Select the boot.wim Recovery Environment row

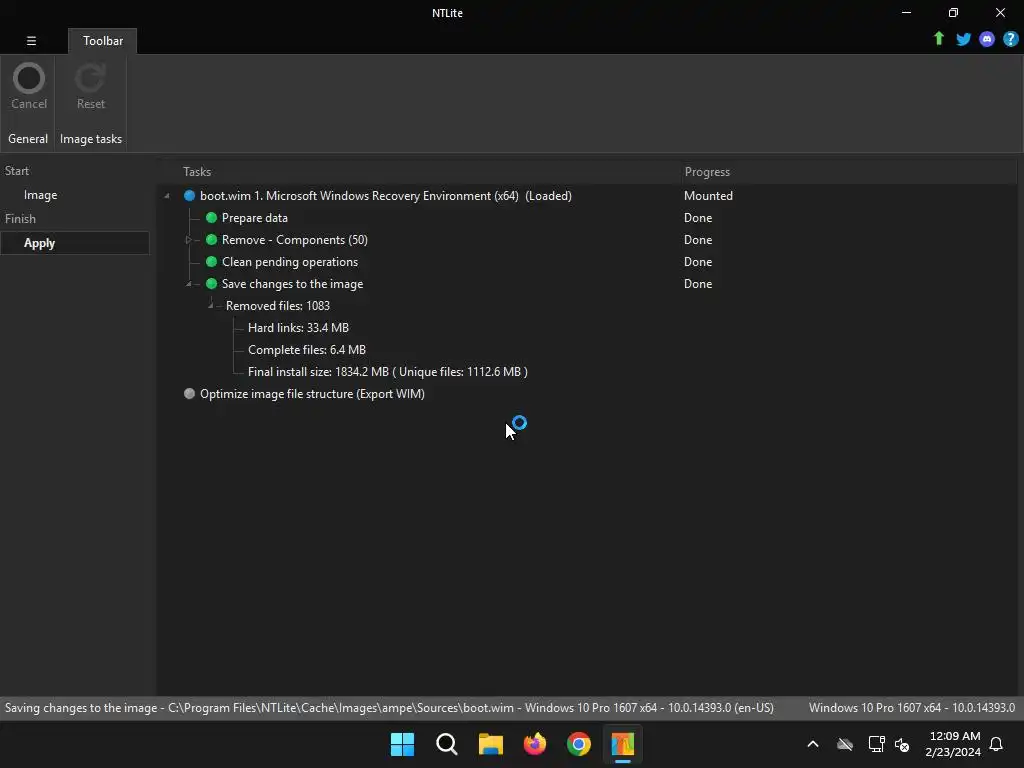coord(385,196)
